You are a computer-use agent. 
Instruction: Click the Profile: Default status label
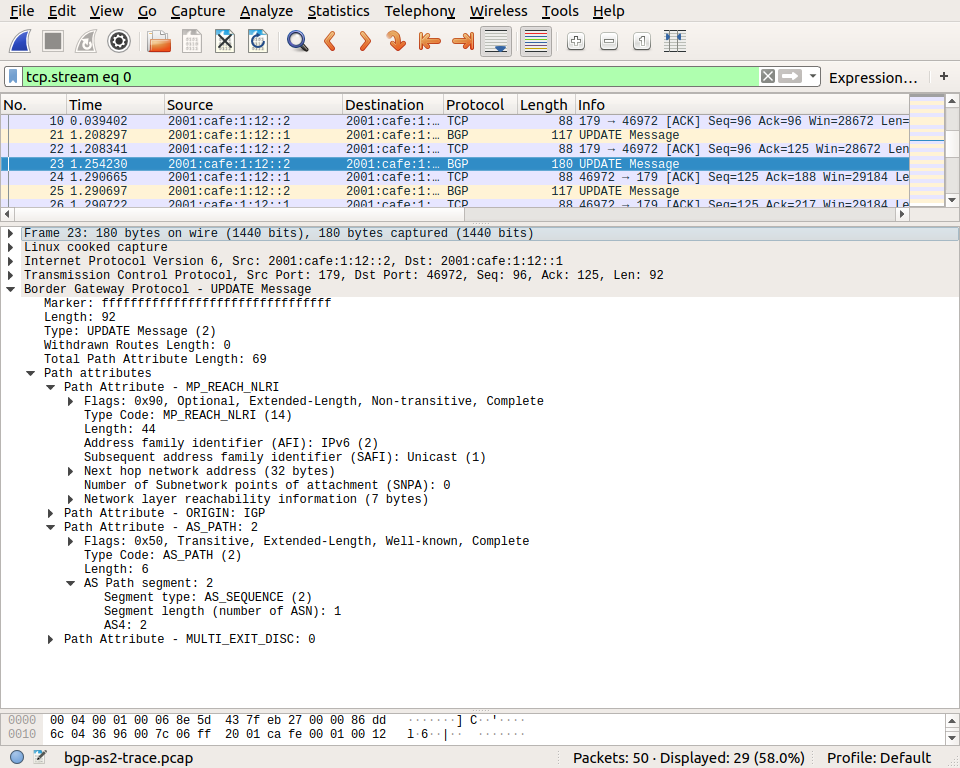click(879, 758)
